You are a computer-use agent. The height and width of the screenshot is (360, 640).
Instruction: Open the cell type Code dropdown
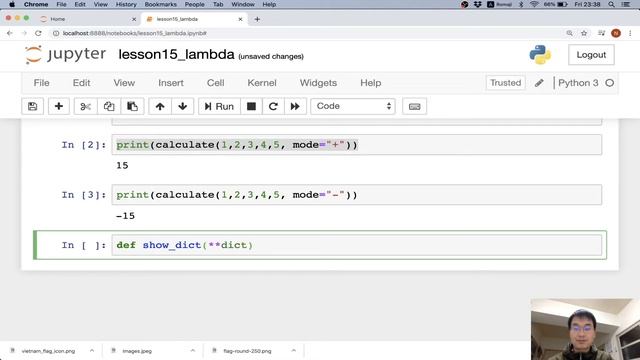pyautogui.click(x=353, y=106)
